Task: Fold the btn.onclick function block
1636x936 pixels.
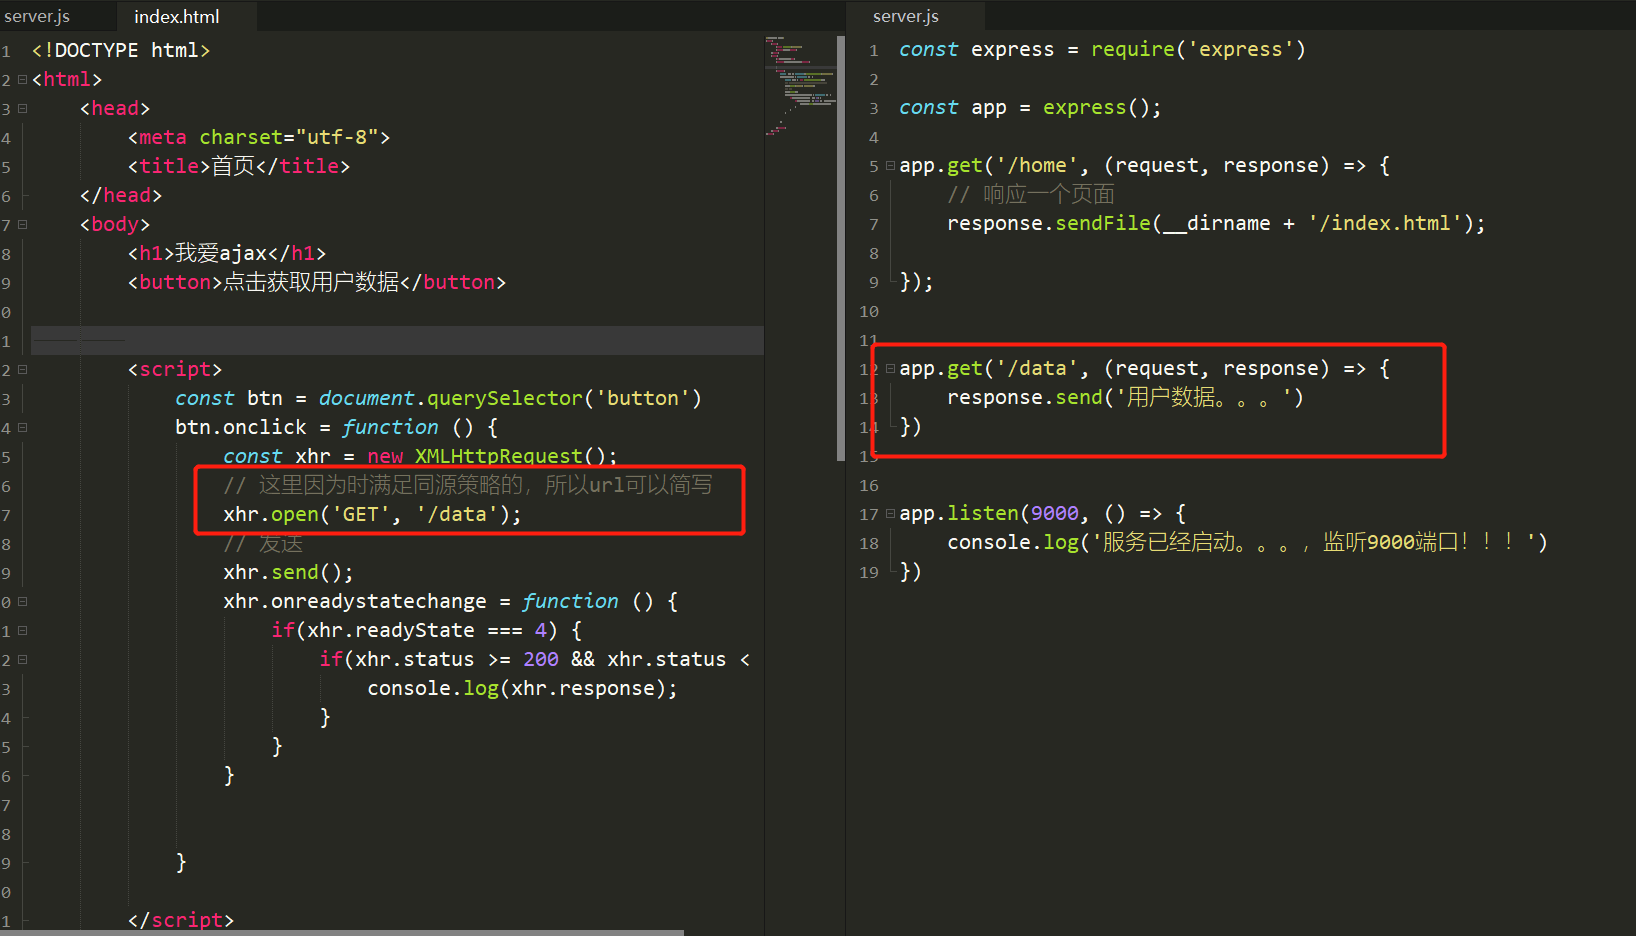Action: [x=22, y=428]
